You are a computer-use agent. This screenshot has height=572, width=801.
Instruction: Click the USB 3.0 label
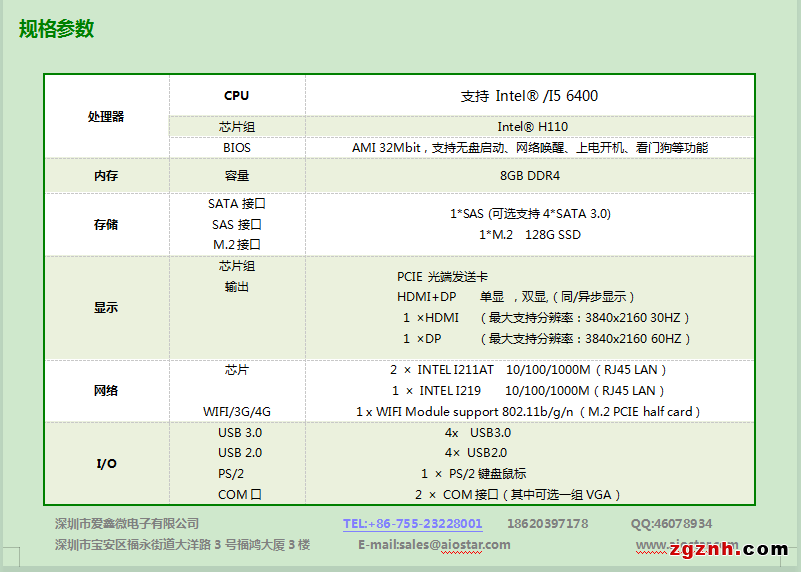pyautogui.click(x=240, y=433)
